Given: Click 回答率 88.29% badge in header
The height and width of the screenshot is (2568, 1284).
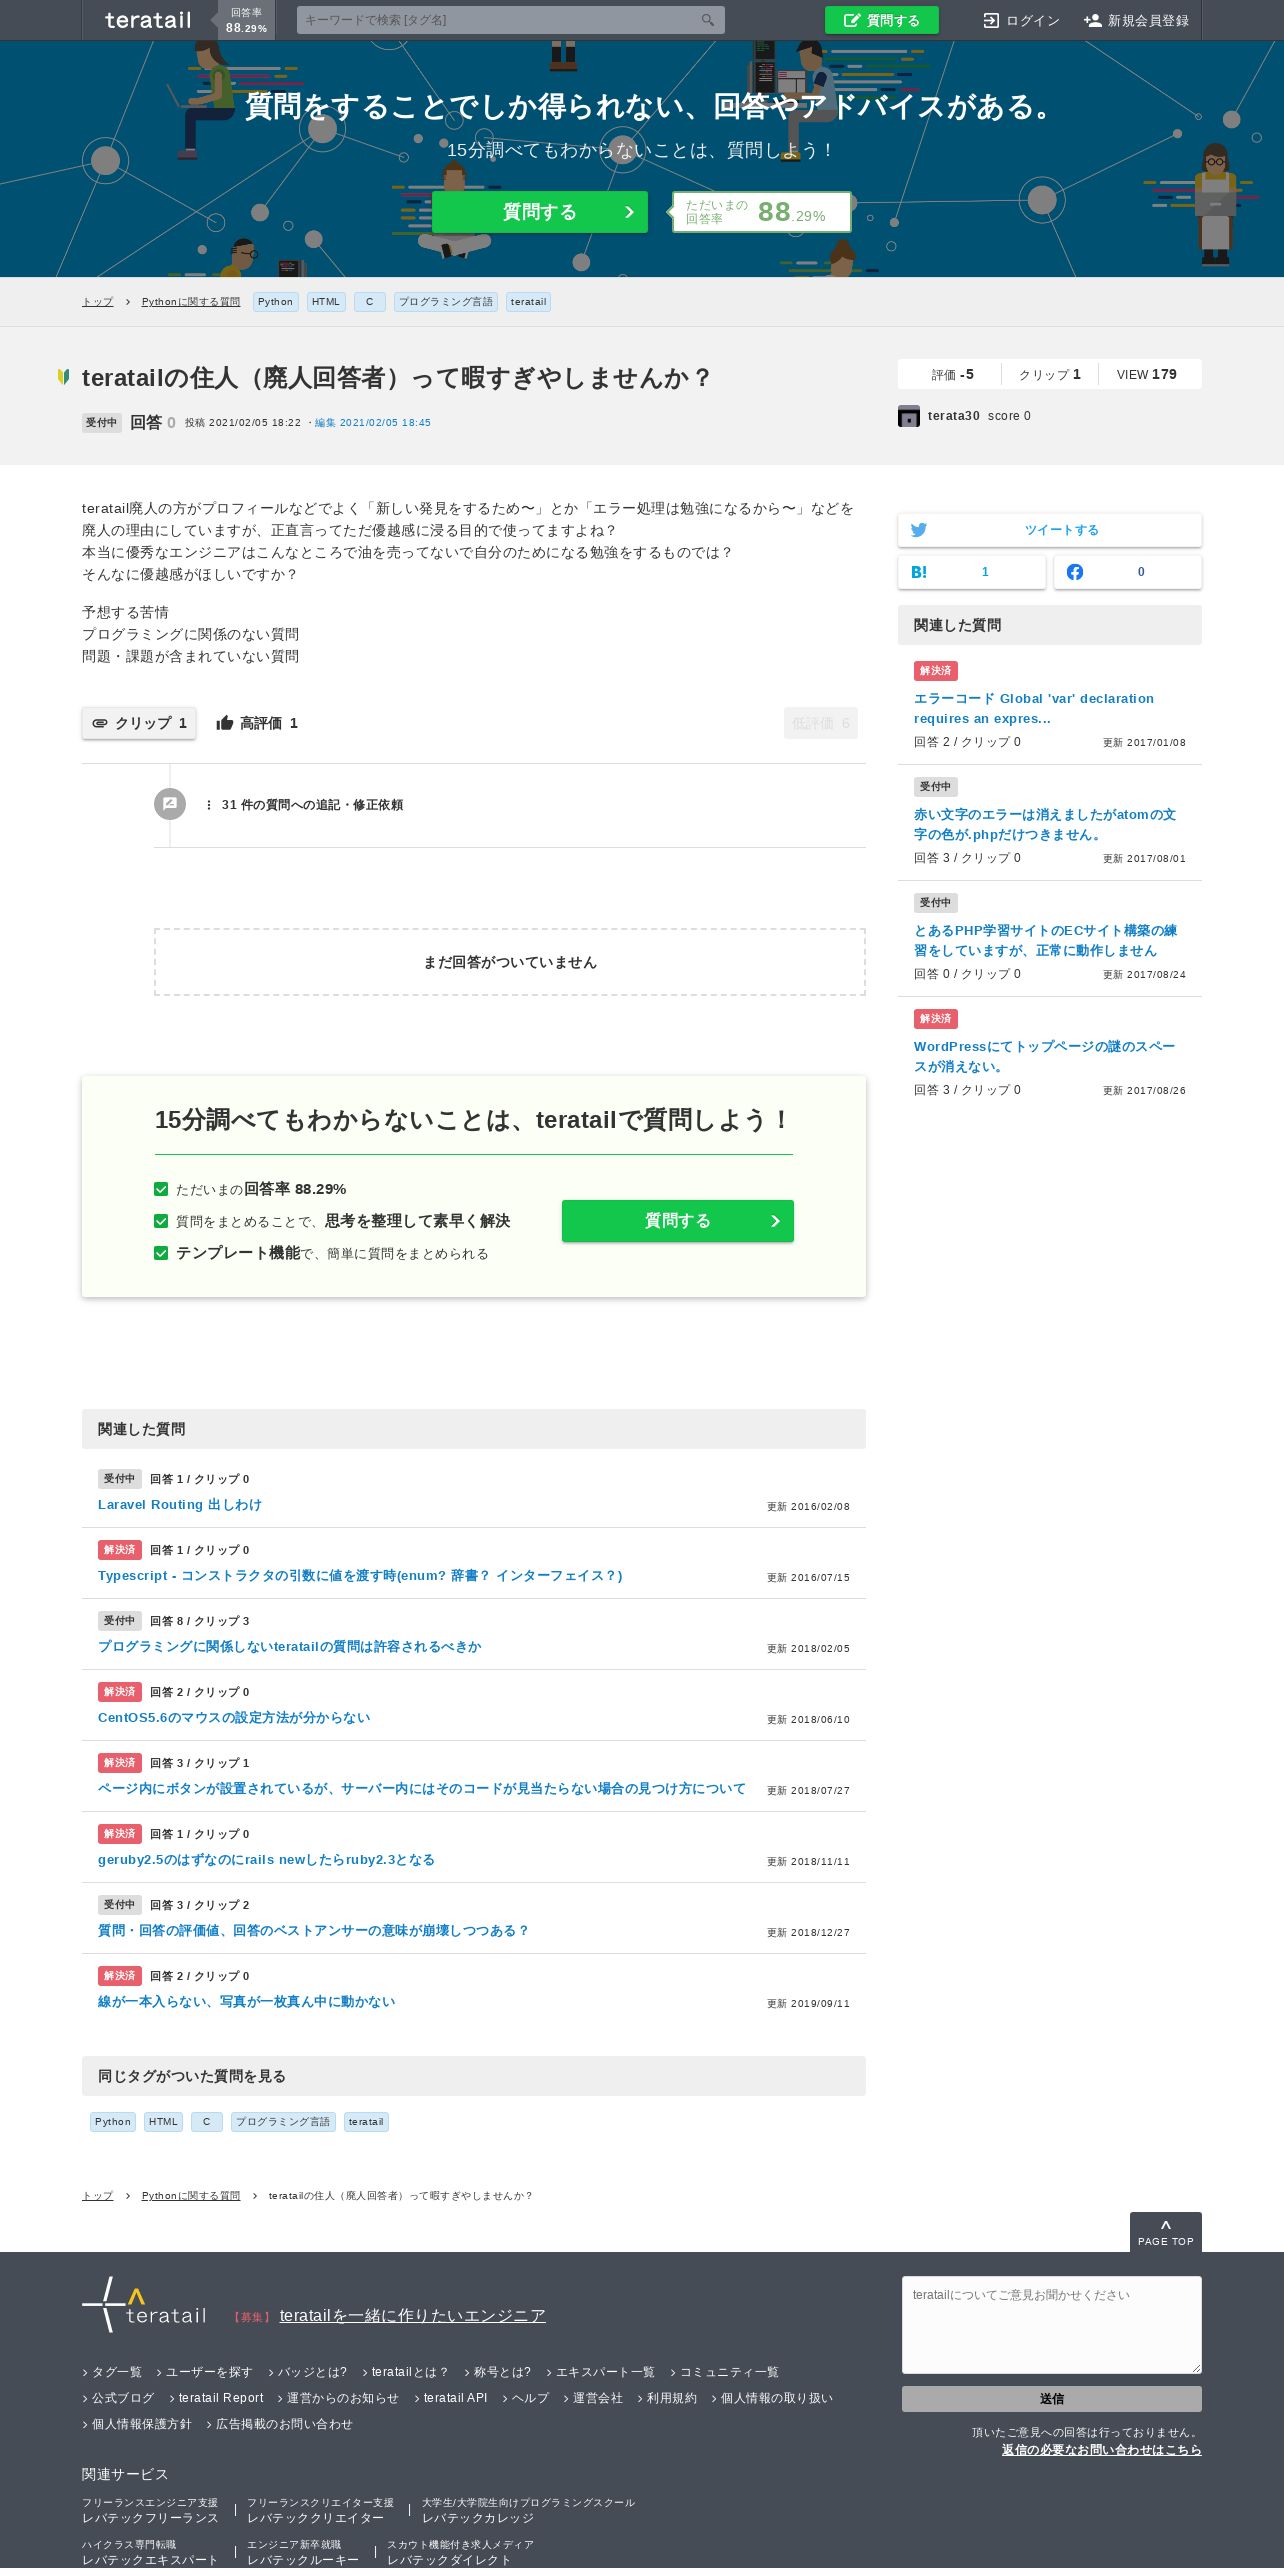Looking at the screenshot, I should click(246, 20).
